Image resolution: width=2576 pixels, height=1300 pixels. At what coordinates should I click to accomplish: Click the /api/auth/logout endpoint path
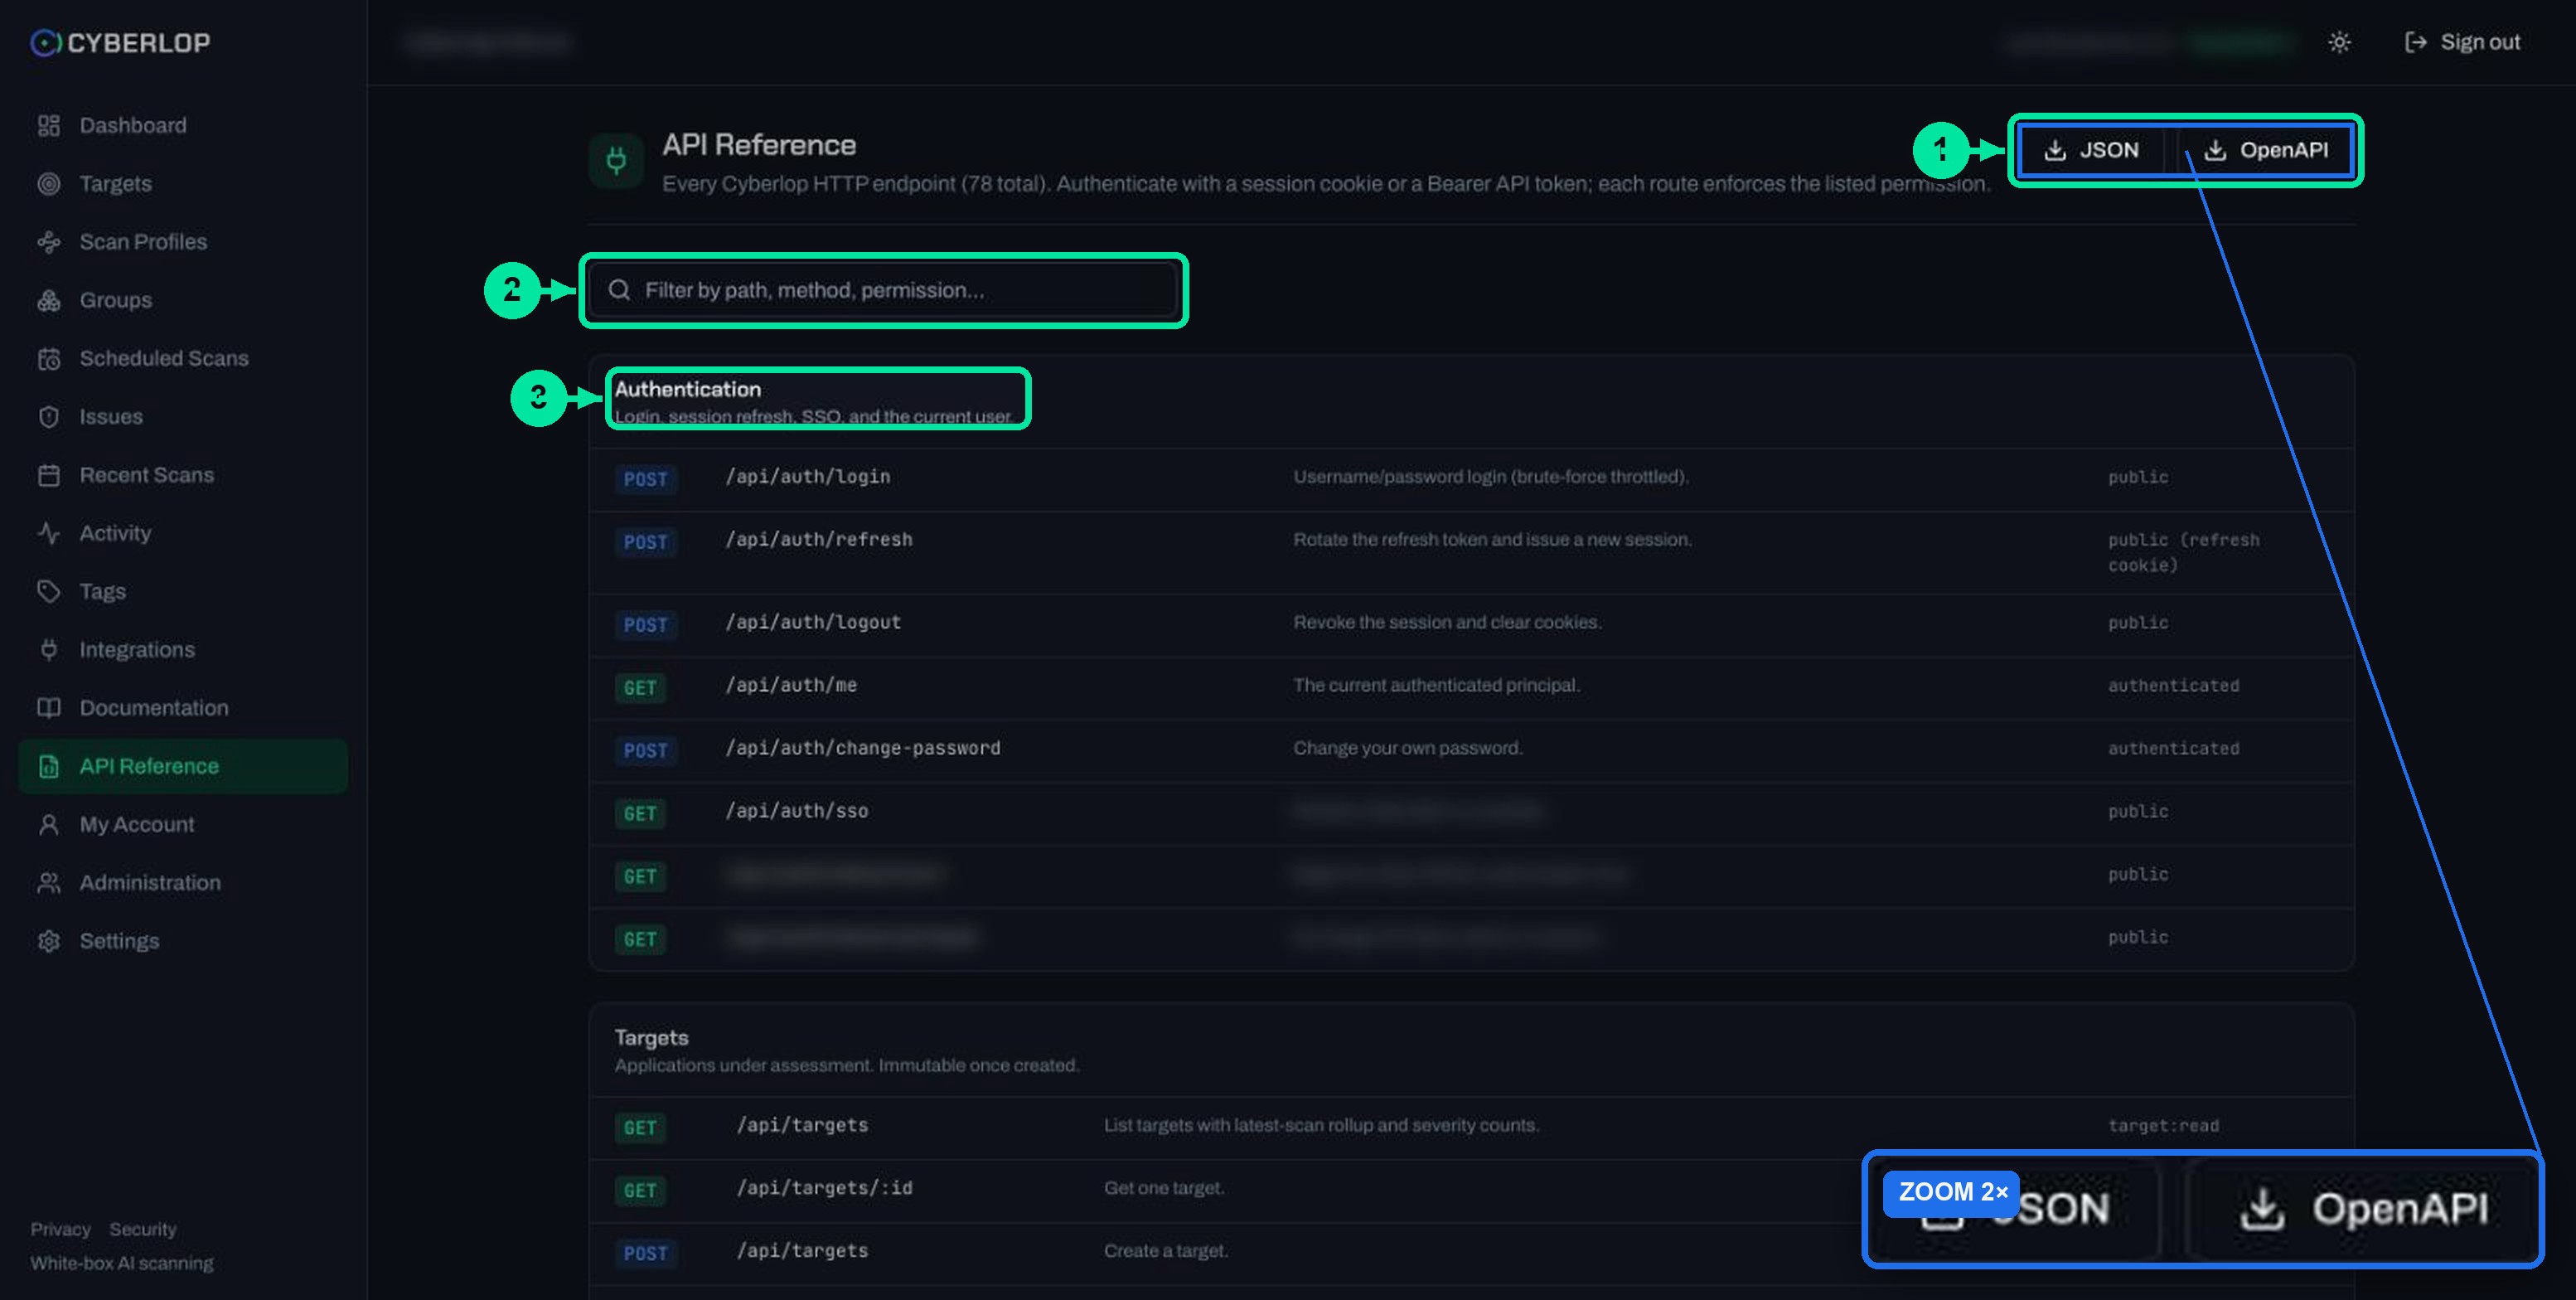[813, 622]
